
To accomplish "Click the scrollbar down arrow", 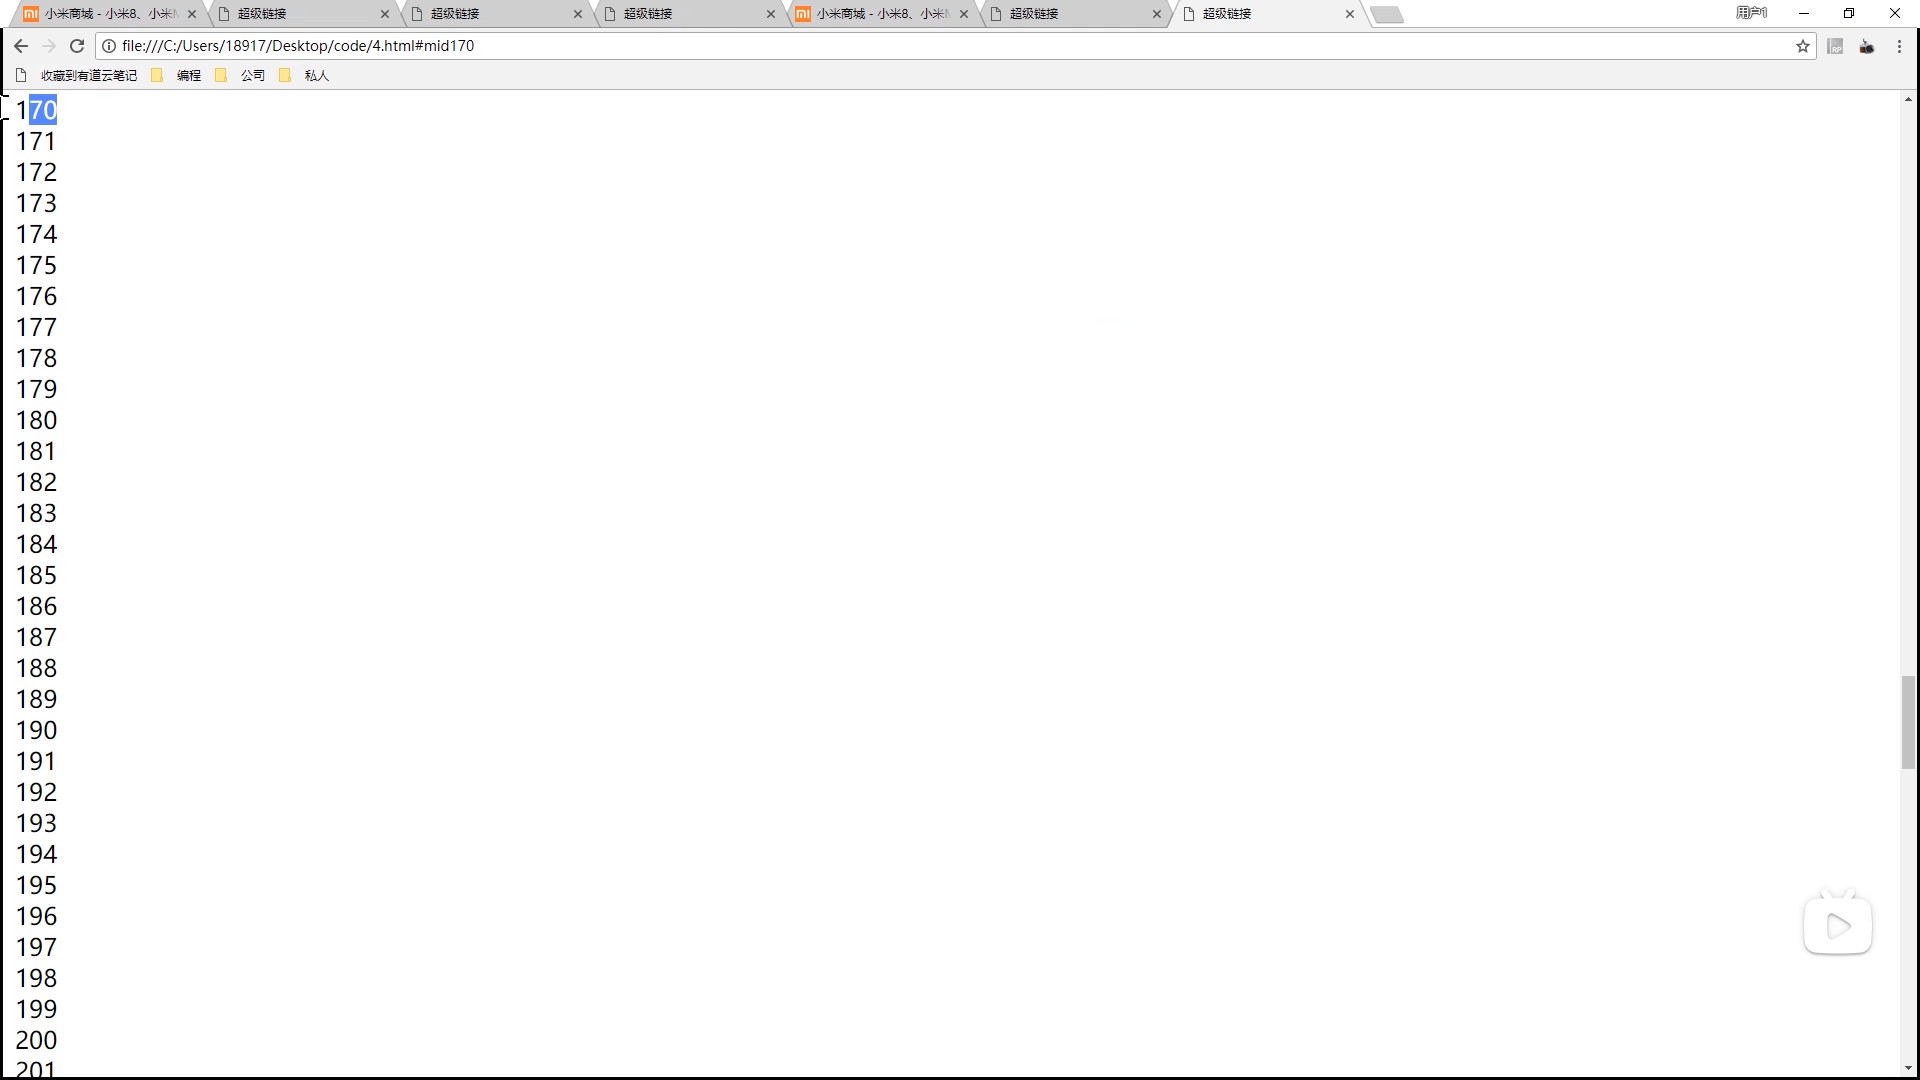I will click(x=1908, y=1068).
